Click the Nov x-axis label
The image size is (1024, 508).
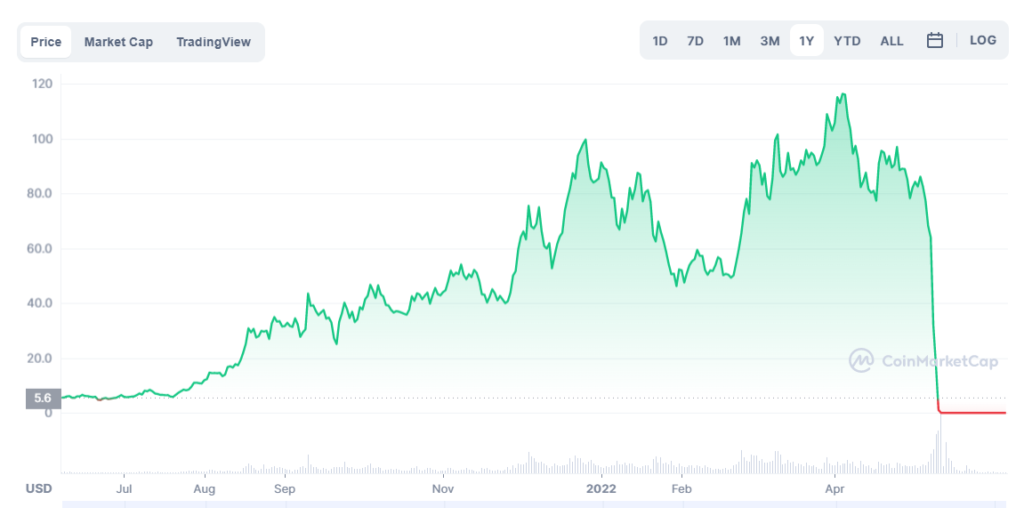click(x=443, y=488)
